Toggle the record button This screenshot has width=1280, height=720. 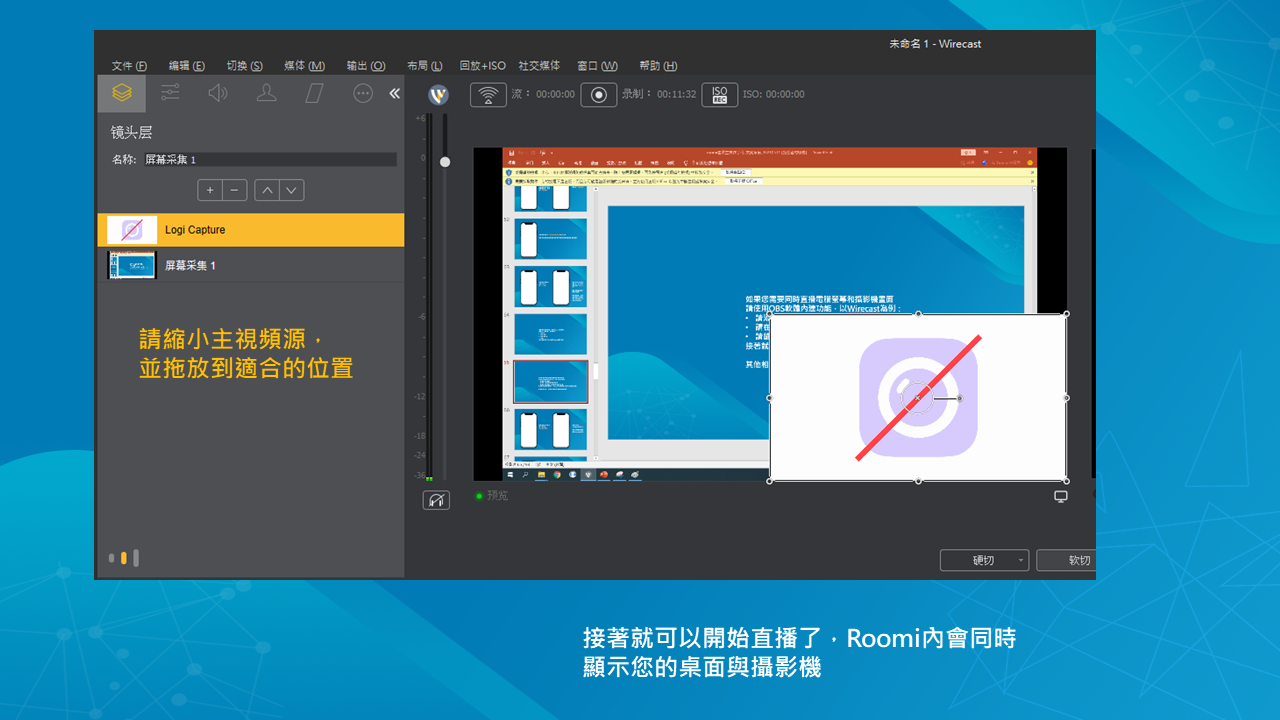[x=599, y=94]
